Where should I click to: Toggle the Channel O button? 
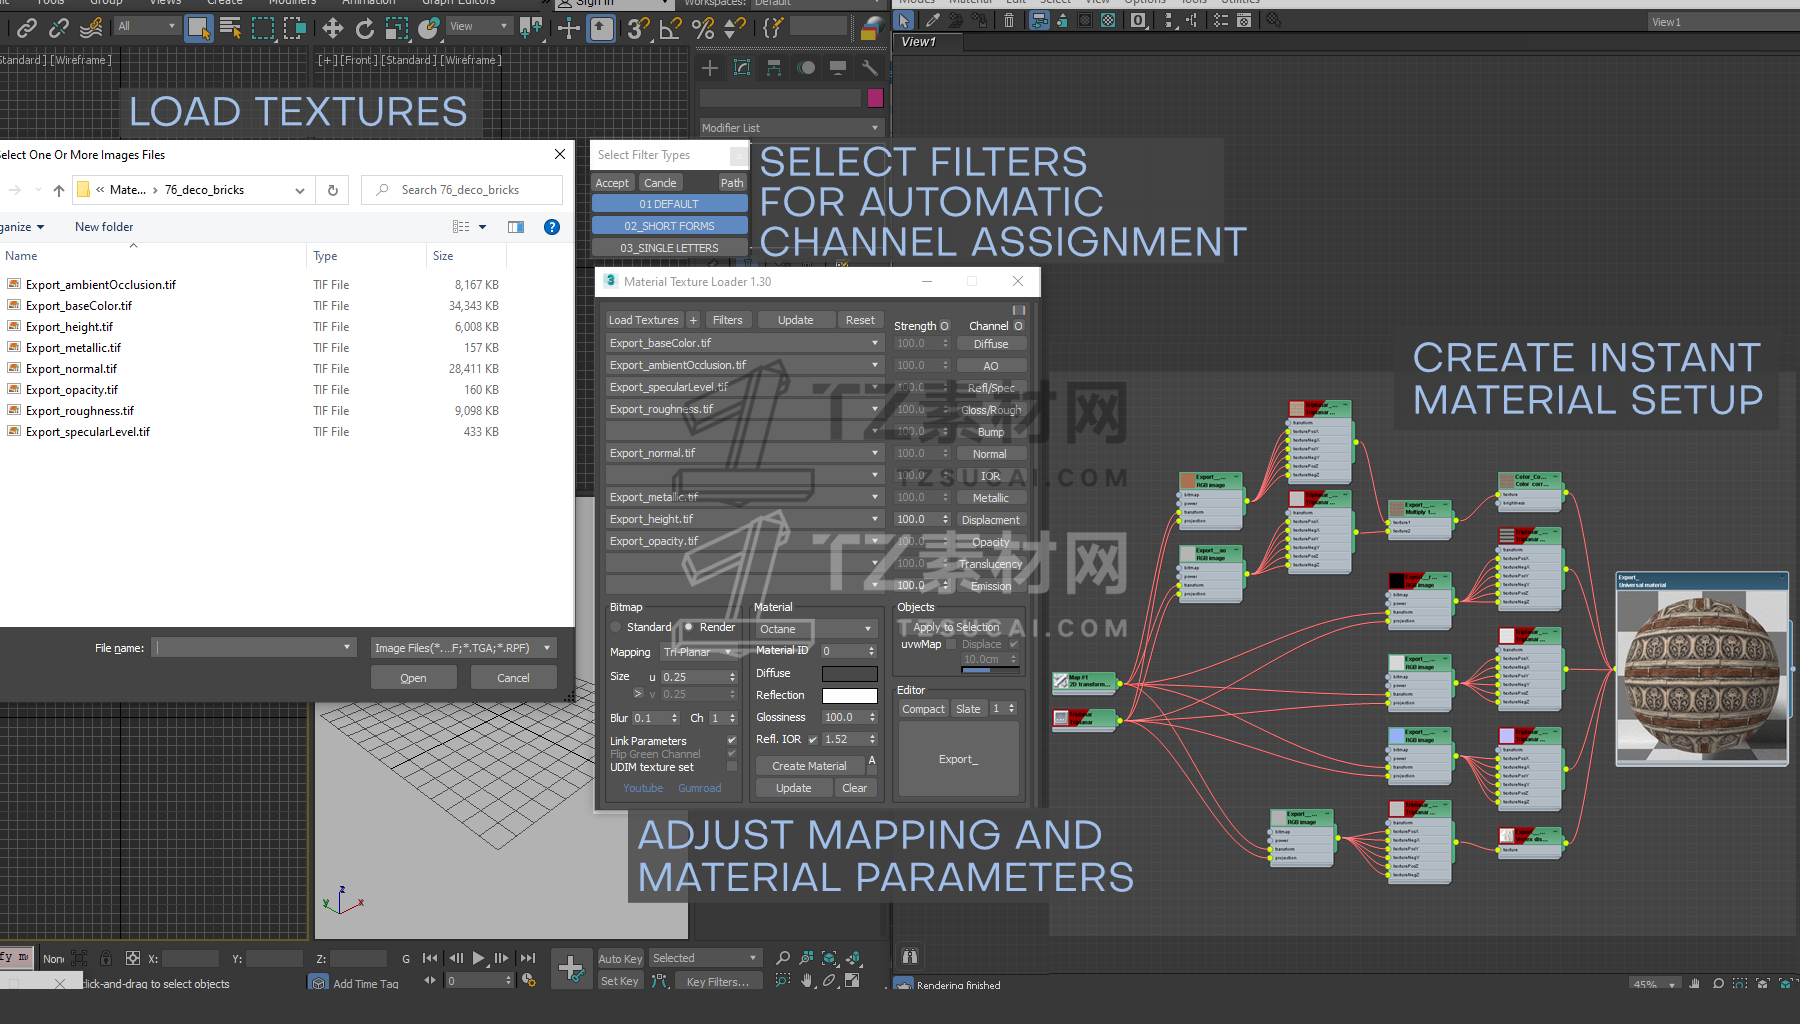(x=1018, y=326)
